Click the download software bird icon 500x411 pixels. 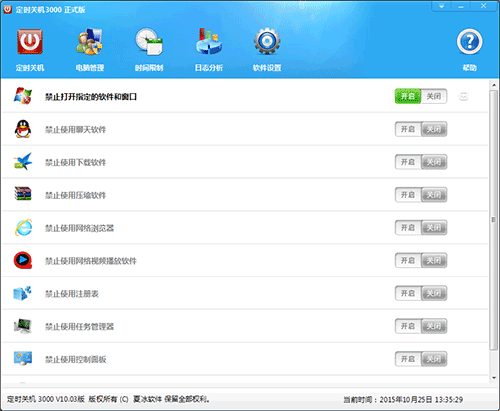(23, 162)
